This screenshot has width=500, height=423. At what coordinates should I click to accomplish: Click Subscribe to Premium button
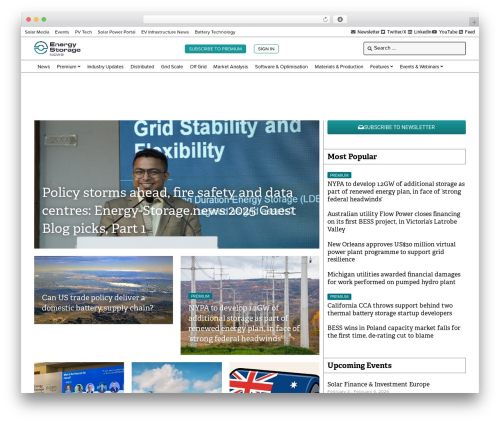[215, 49]
